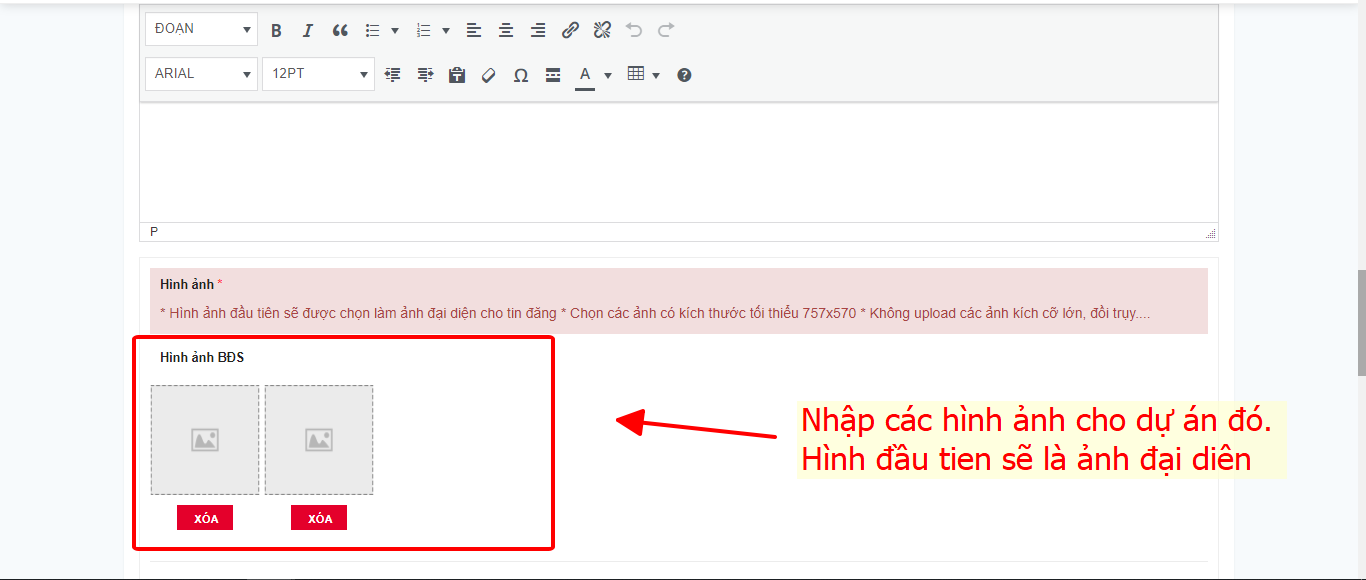
Task: Apply blockquote to the paragraph
Action: tap(340, 31)
